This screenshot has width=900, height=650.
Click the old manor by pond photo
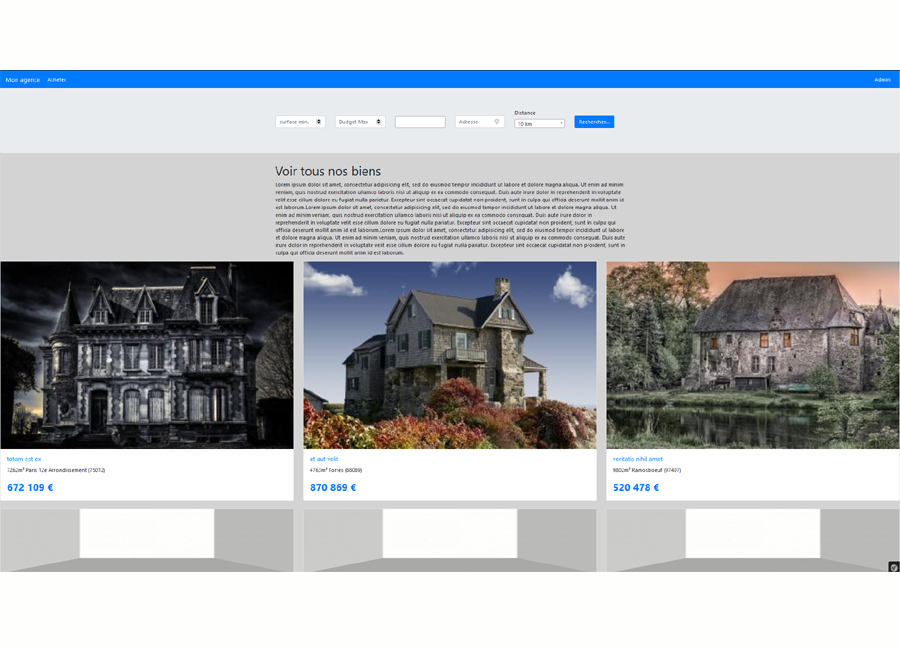752,355
